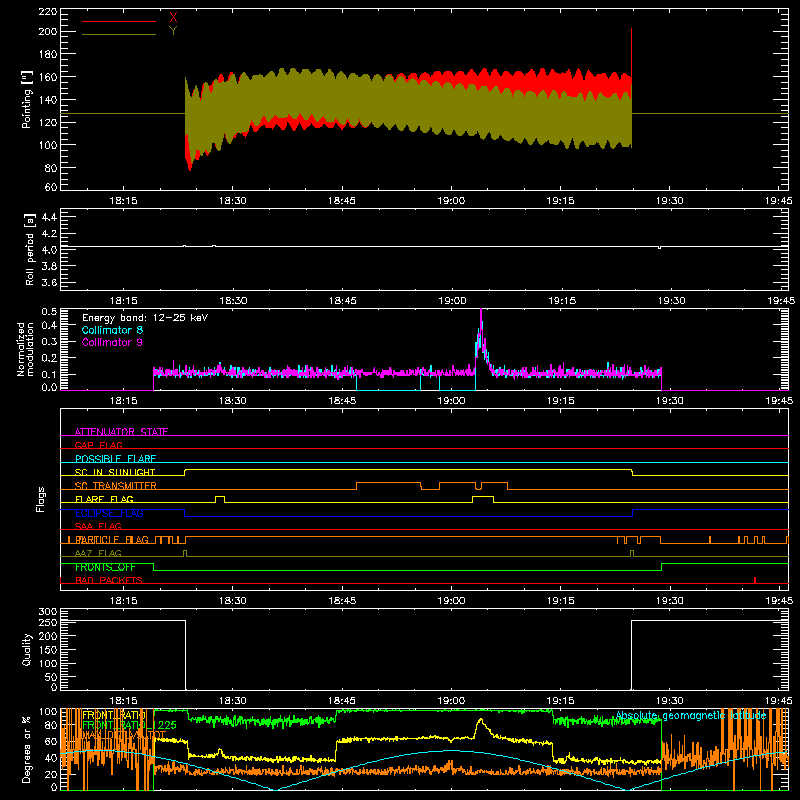The width and height of the screenshot is (800, 800).
Task: Select the red 'X' legend label
Action: coord(173,18)
